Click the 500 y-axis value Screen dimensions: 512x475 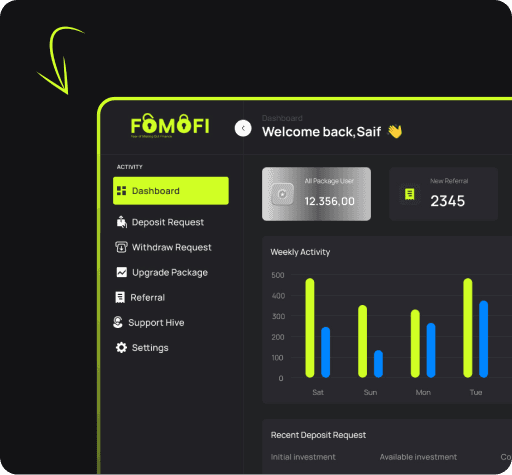(x=278, y=275)
